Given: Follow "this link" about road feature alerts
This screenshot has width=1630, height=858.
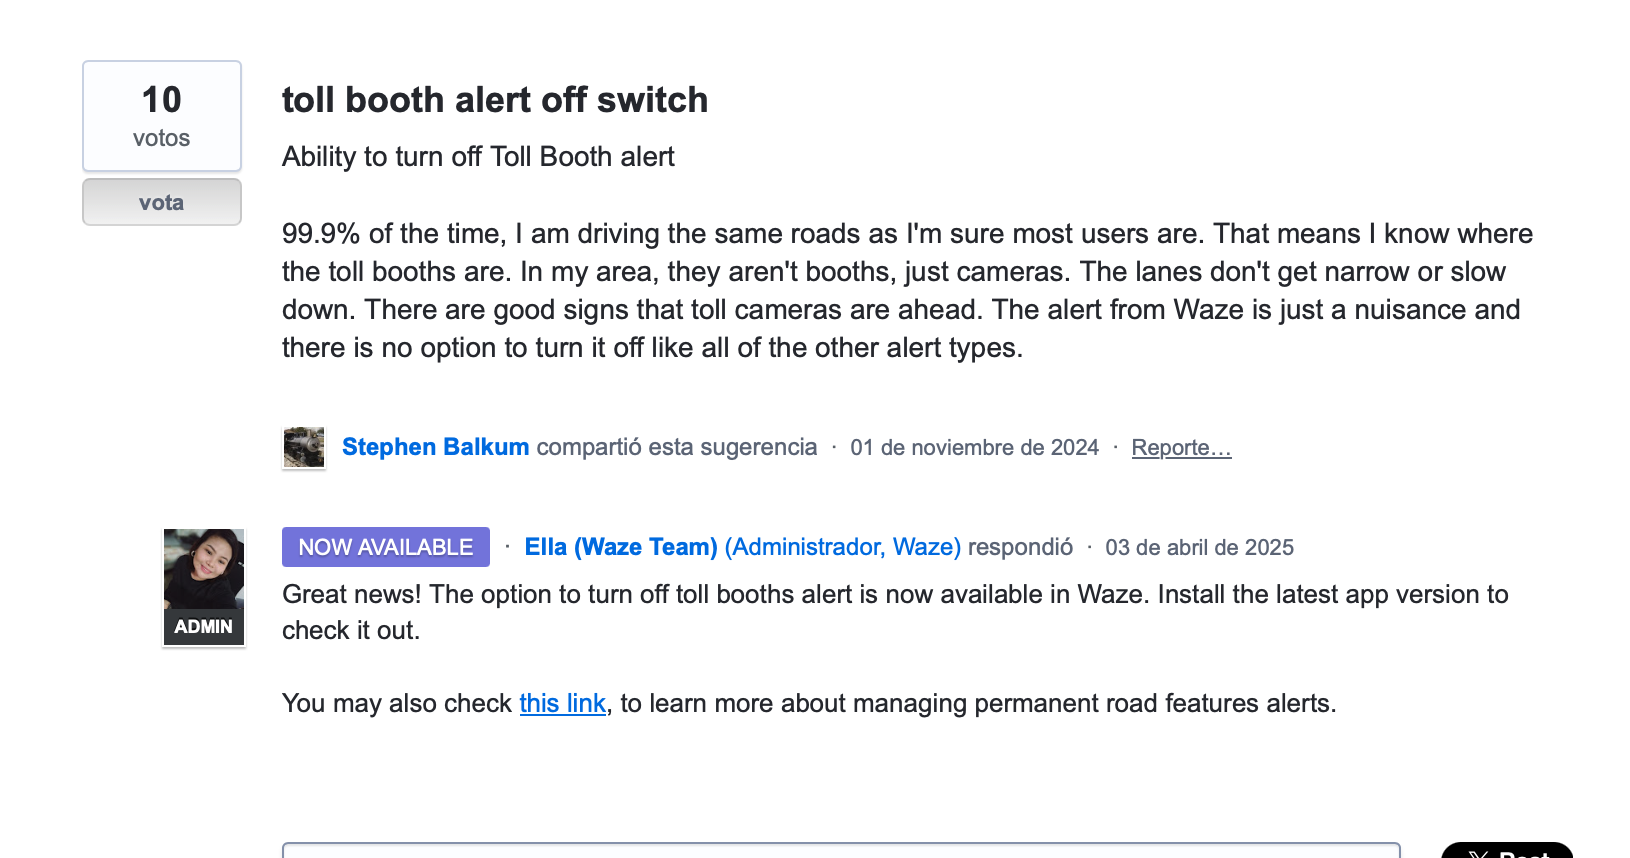Looking at the screenshot, I should tap(562, 704).
